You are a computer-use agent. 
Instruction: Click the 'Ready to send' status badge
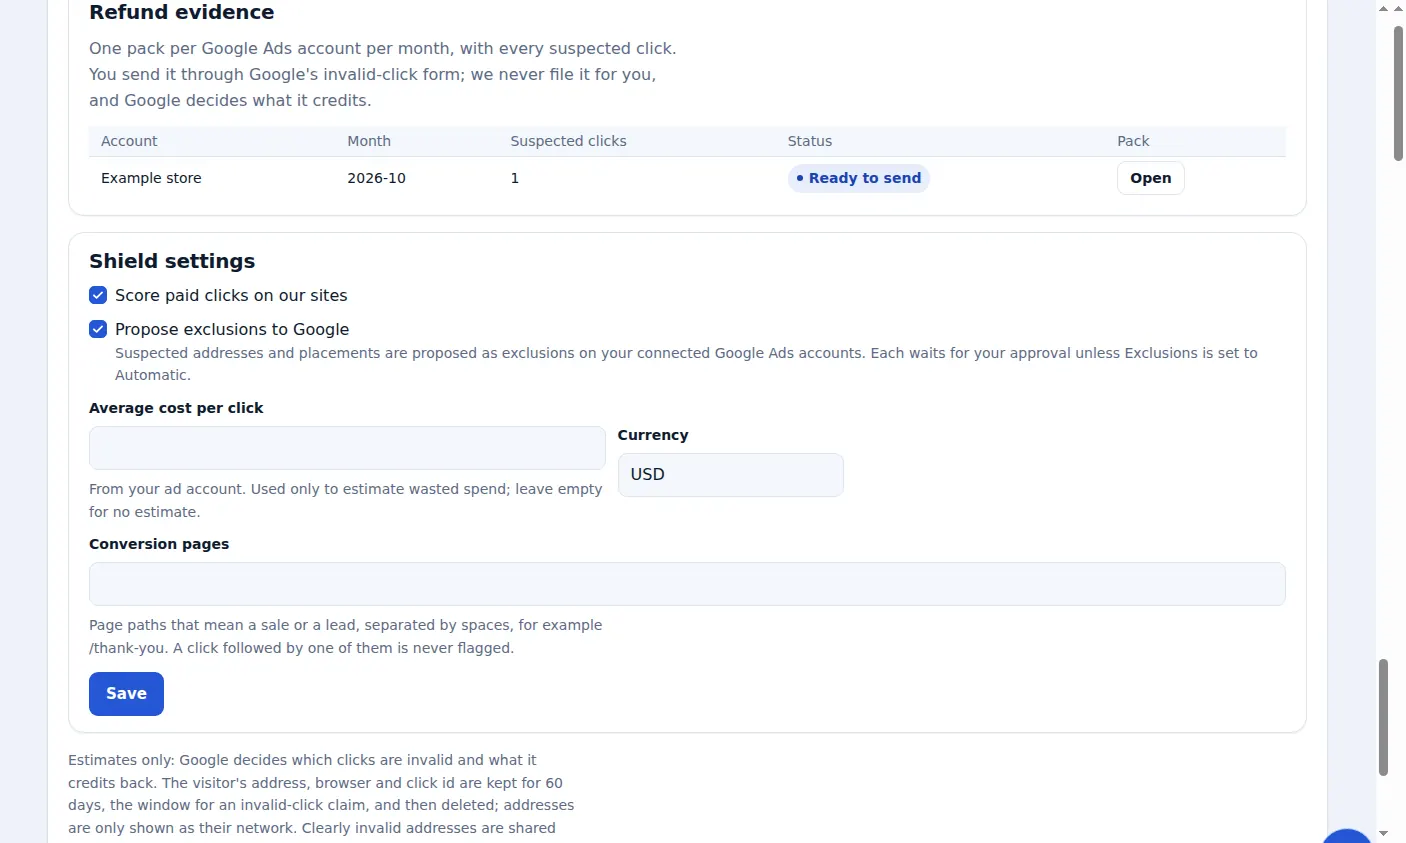[x=859, y=178]
